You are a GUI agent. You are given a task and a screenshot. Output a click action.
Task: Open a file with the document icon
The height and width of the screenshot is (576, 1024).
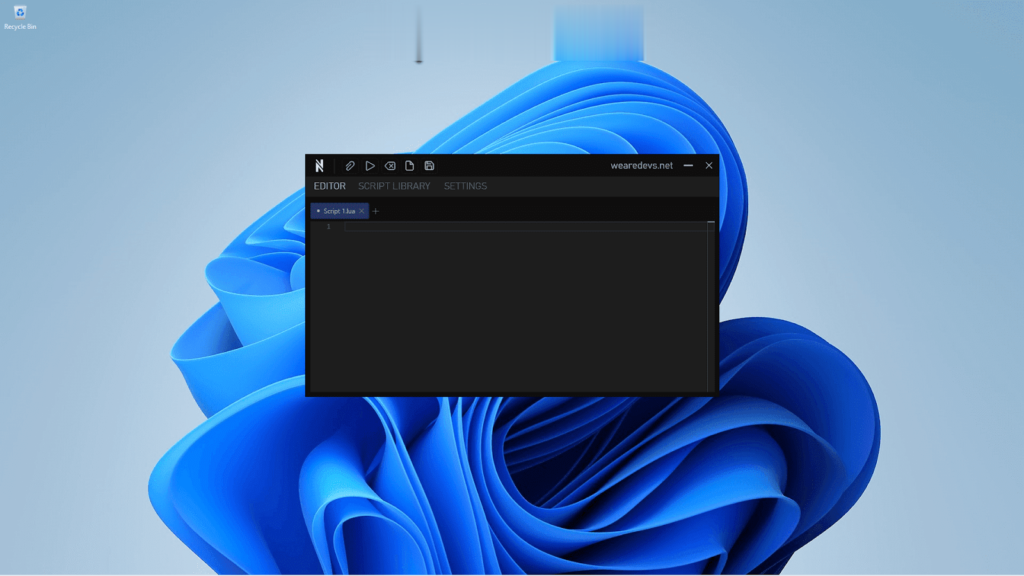409,166
